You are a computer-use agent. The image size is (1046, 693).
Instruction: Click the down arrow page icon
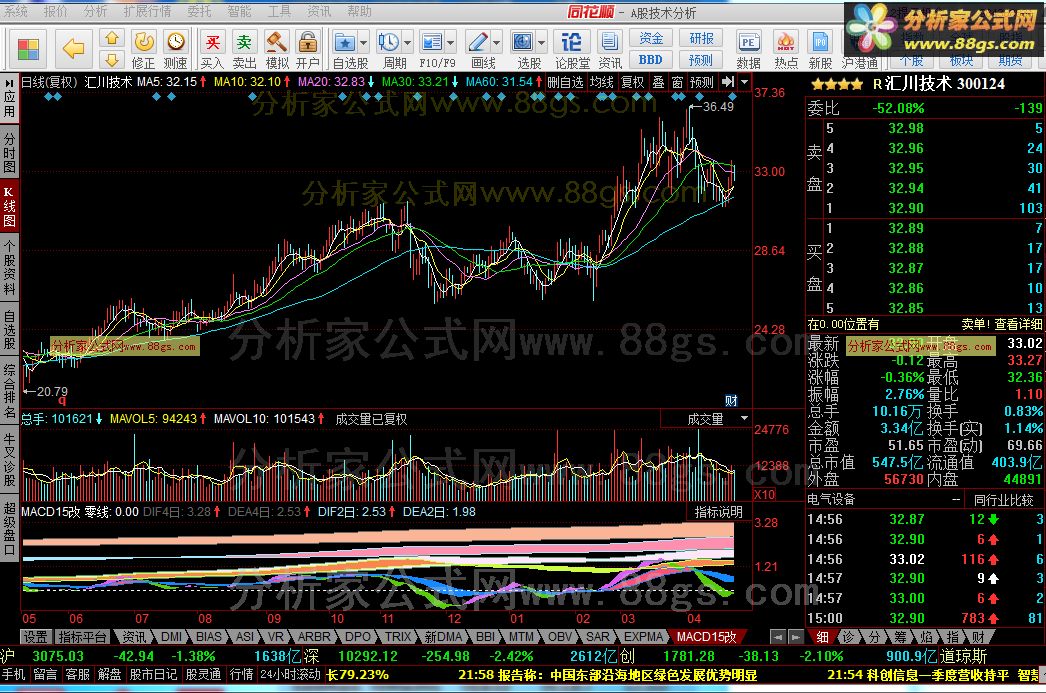(112, 60)
